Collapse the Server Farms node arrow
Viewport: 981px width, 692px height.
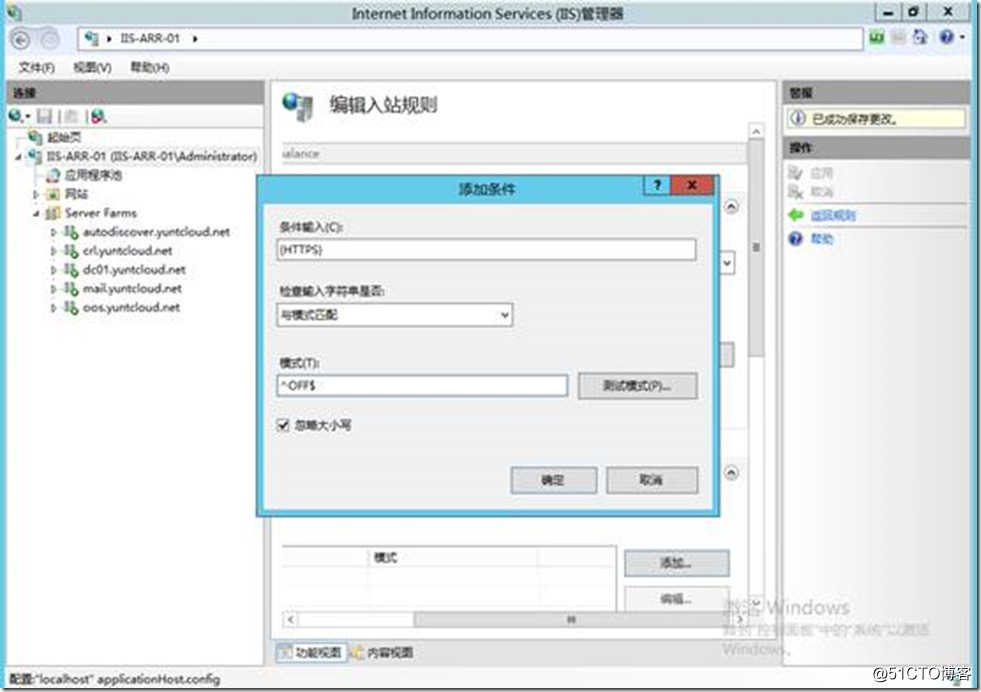[36, 213]
